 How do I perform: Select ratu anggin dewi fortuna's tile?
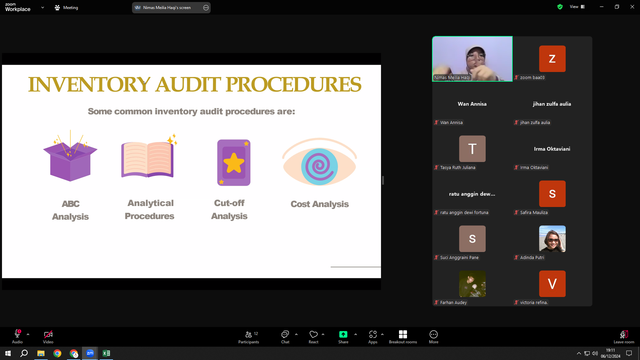click(x=472, y=194)
